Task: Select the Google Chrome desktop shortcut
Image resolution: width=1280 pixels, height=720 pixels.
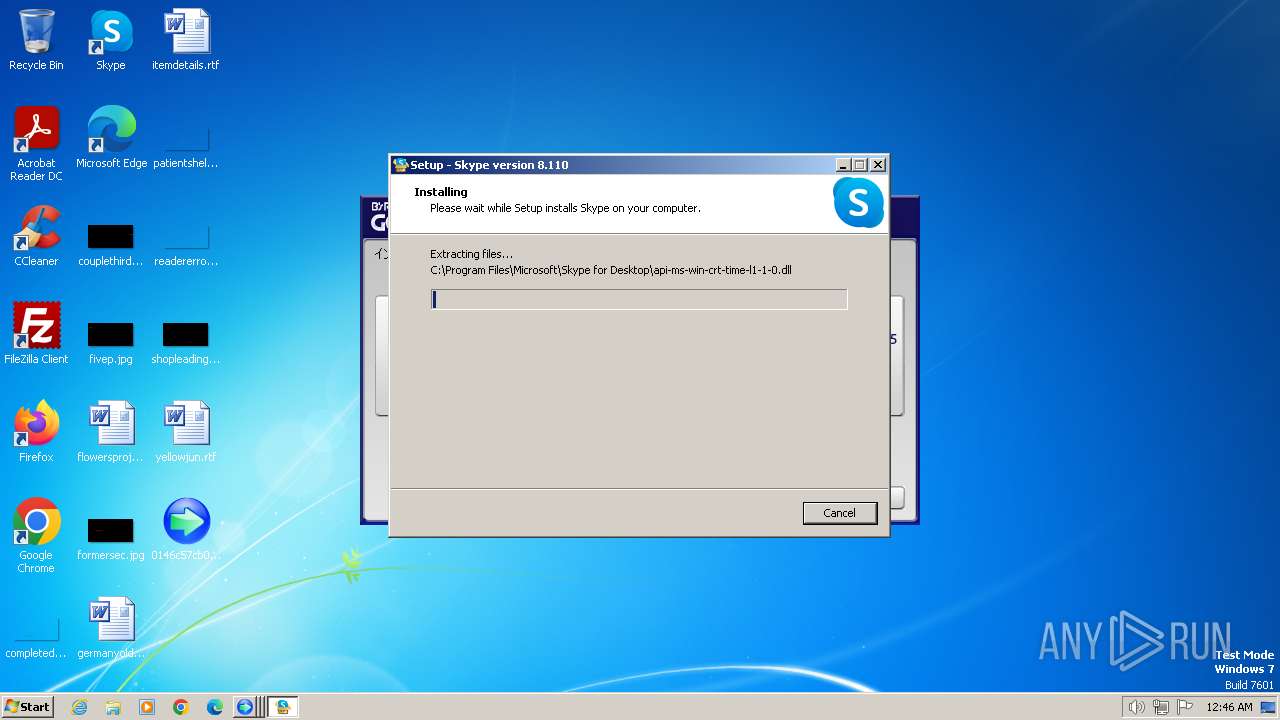Action: pyautogui.click(x=36, y=536)
